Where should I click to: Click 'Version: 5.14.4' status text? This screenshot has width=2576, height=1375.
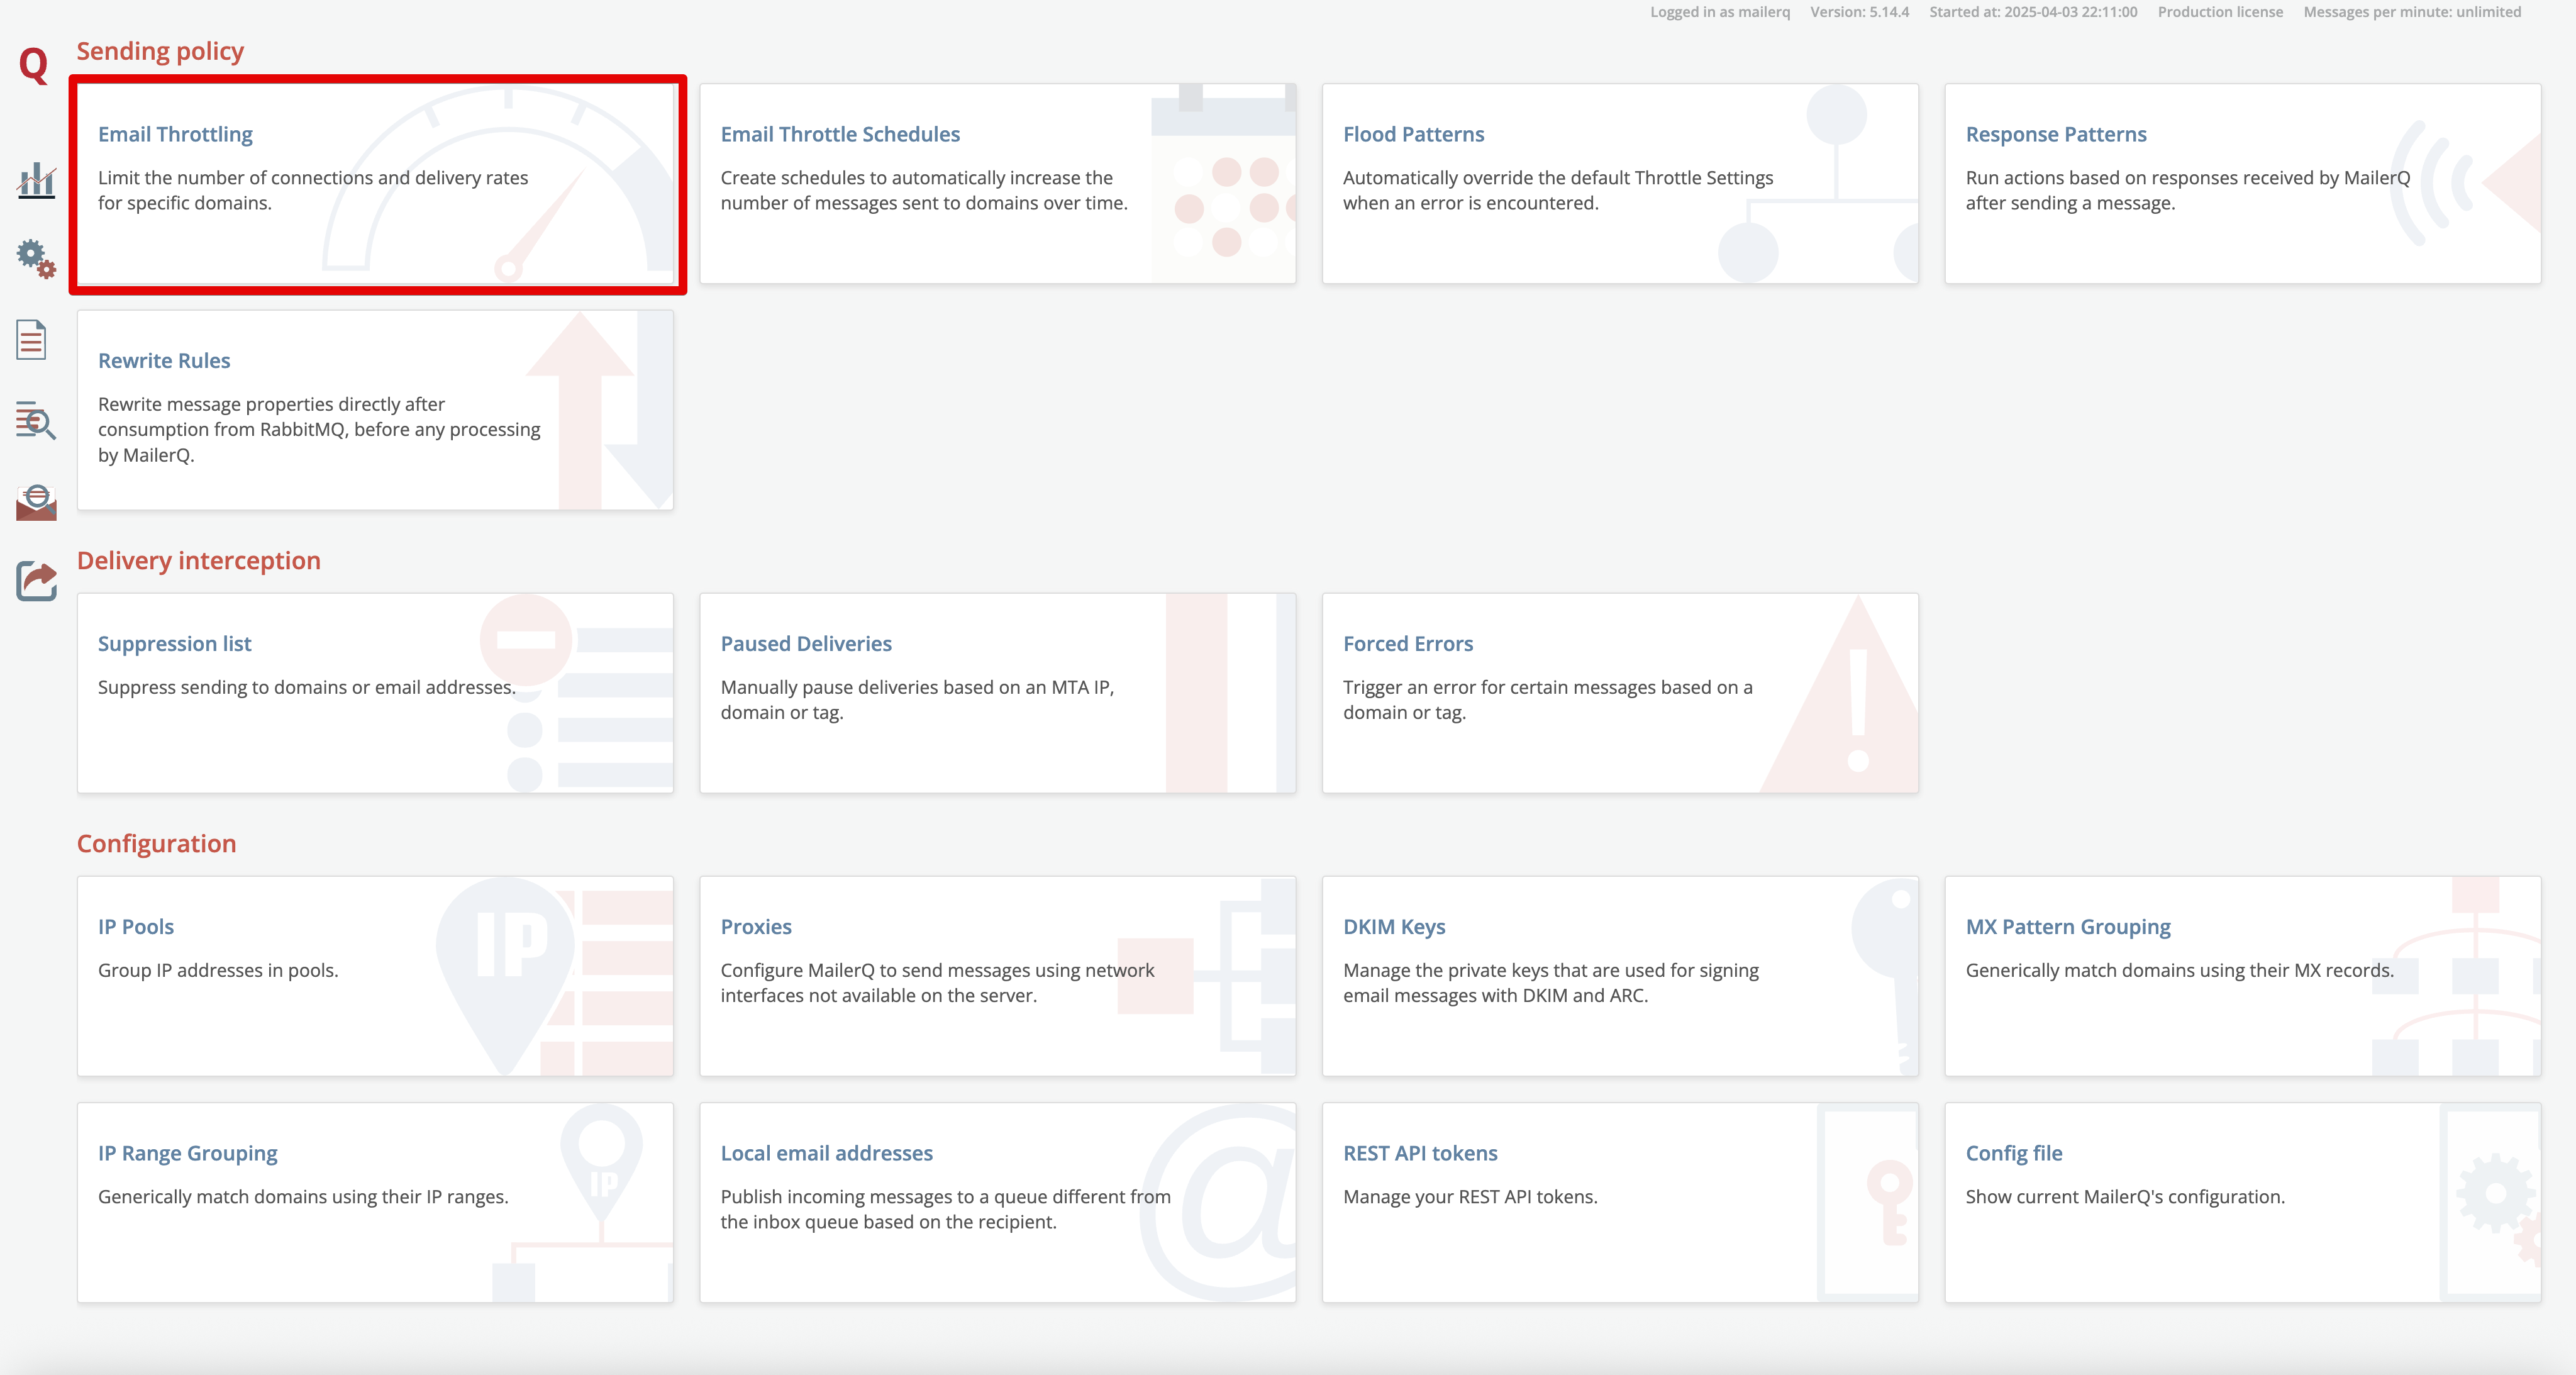1860,12
